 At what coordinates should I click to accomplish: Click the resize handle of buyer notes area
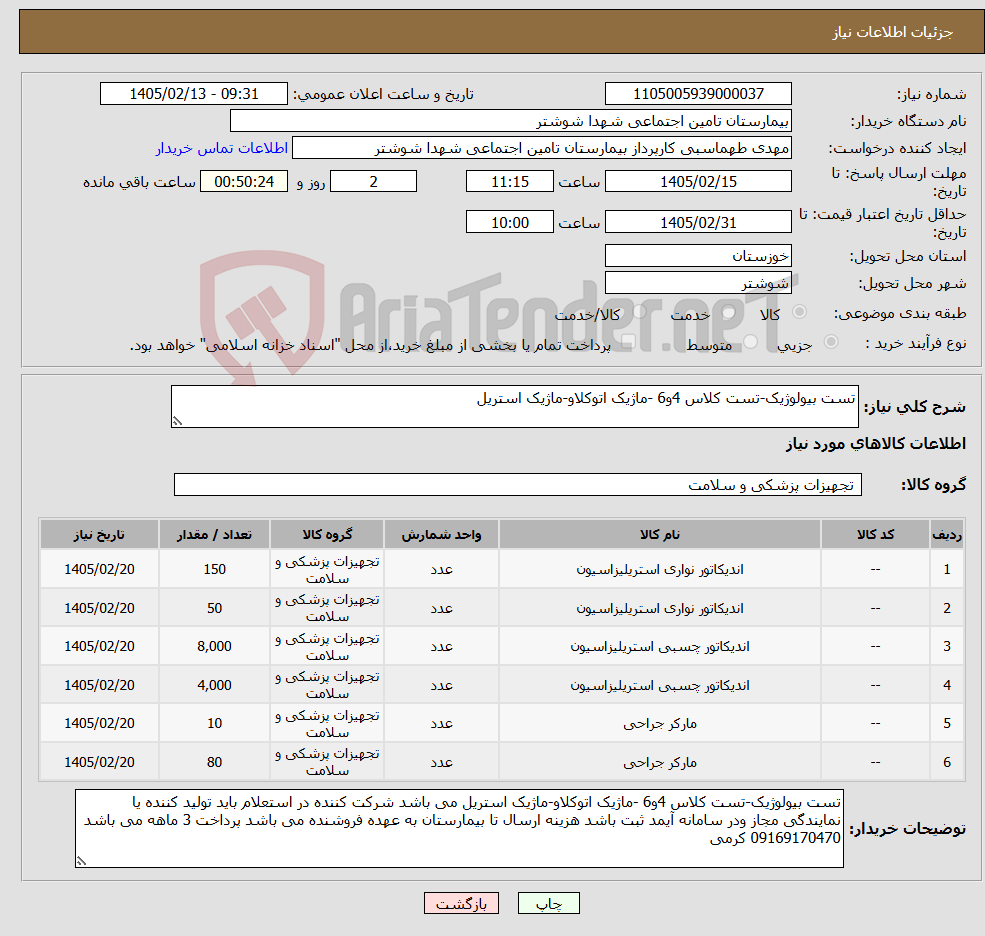pos(81,861)
